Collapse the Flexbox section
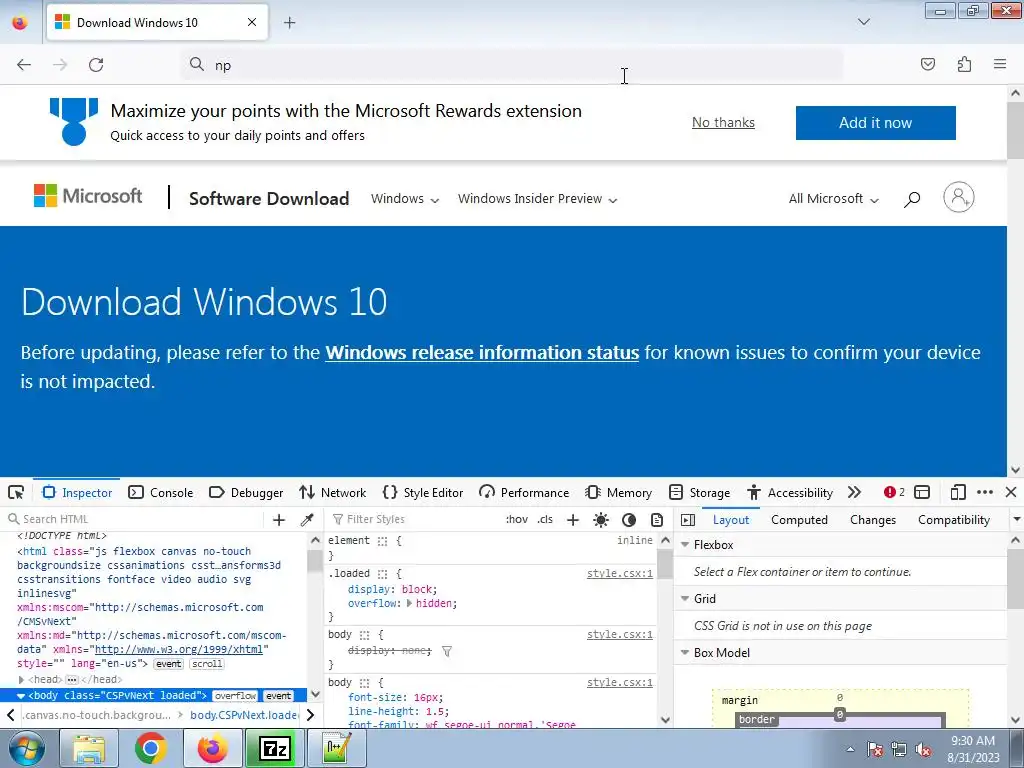 pyautogui.click(x=685, y=544)
